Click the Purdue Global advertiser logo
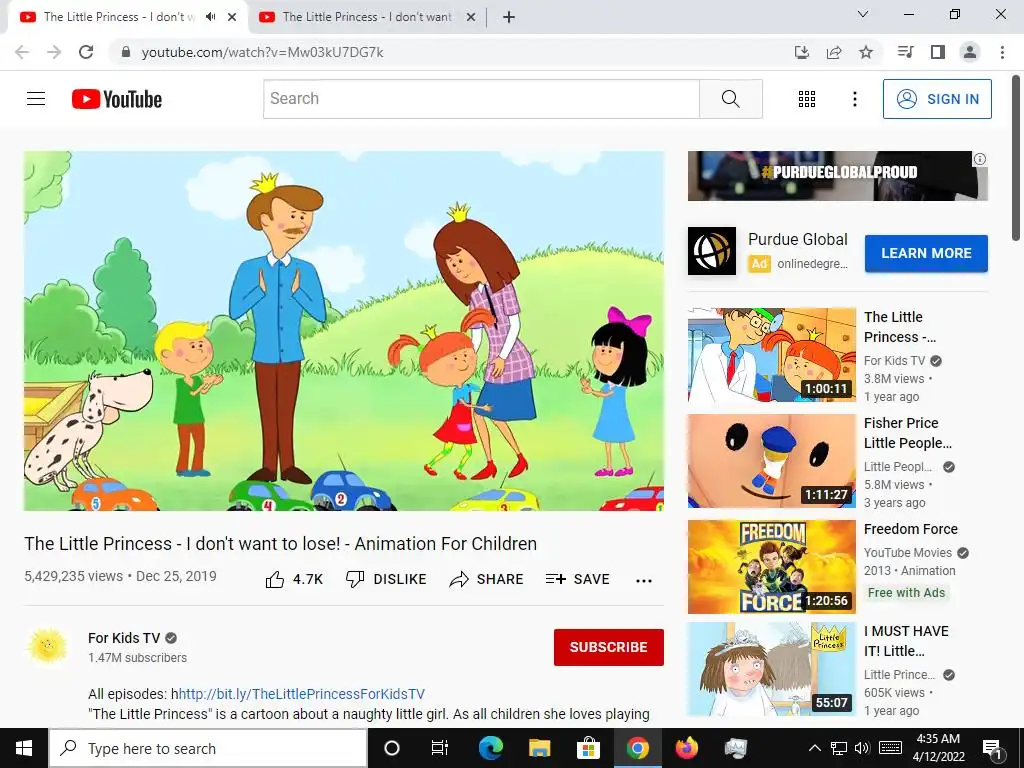Viewport: 1024px width, 768px height. (712, 251)
